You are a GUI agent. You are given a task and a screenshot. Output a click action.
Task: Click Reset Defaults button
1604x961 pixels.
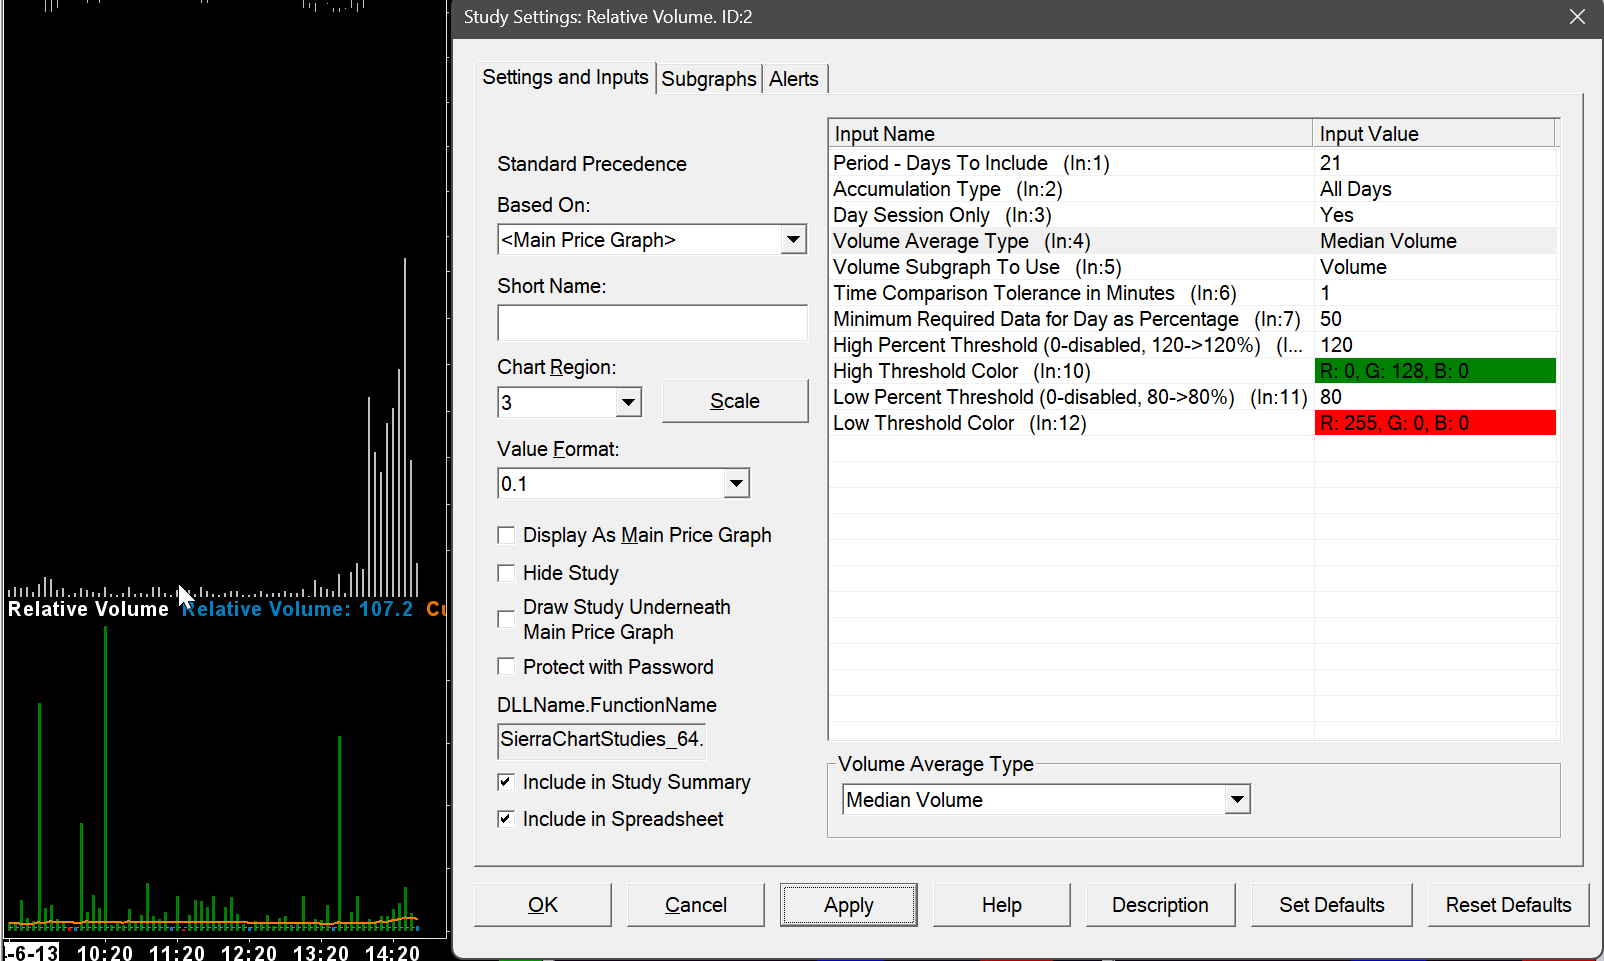(x=1508, y=905)
